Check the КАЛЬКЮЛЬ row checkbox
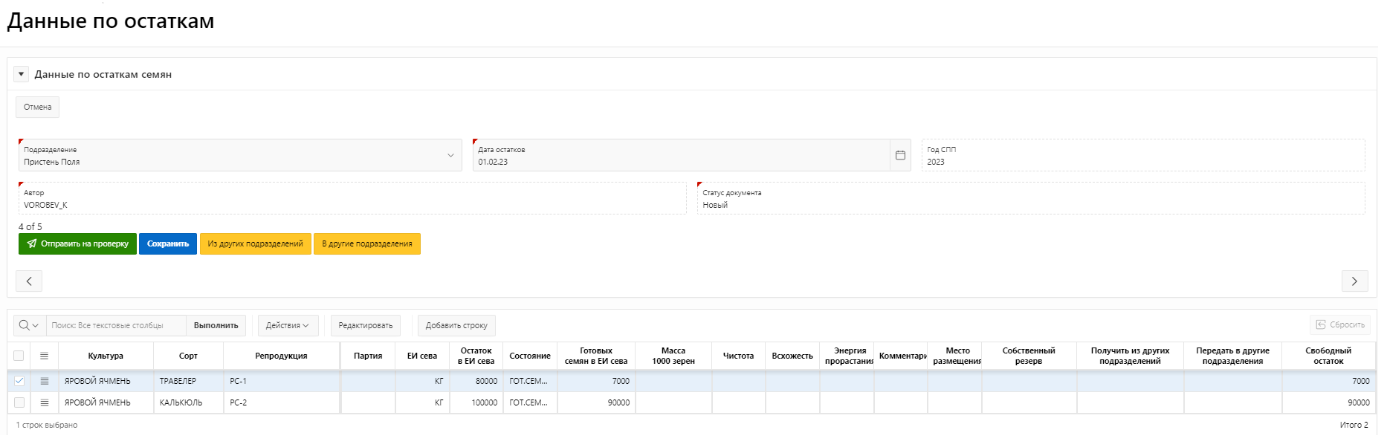Screen dimensions: 1378x435 click(x=19, y=402)
